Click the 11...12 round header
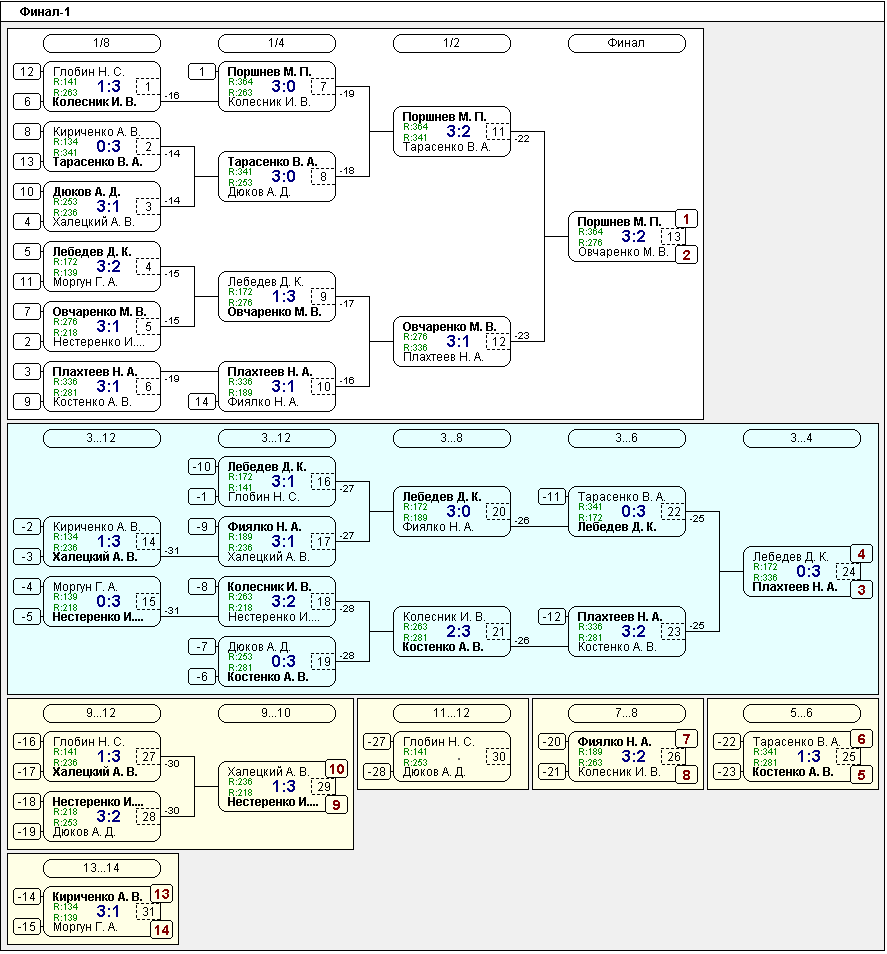This screenshot has width=887, height=954. point(452,713)
